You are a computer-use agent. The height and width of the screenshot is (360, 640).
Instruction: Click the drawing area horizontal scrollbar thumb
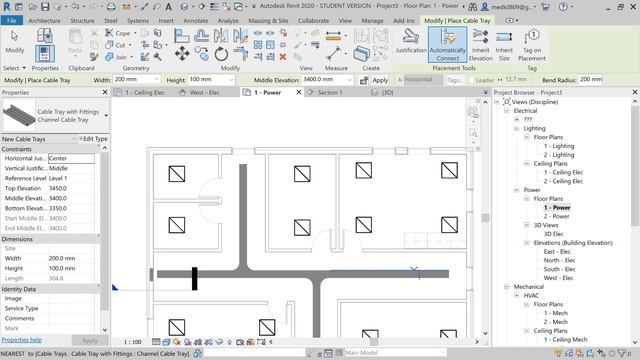pos(373,342)
